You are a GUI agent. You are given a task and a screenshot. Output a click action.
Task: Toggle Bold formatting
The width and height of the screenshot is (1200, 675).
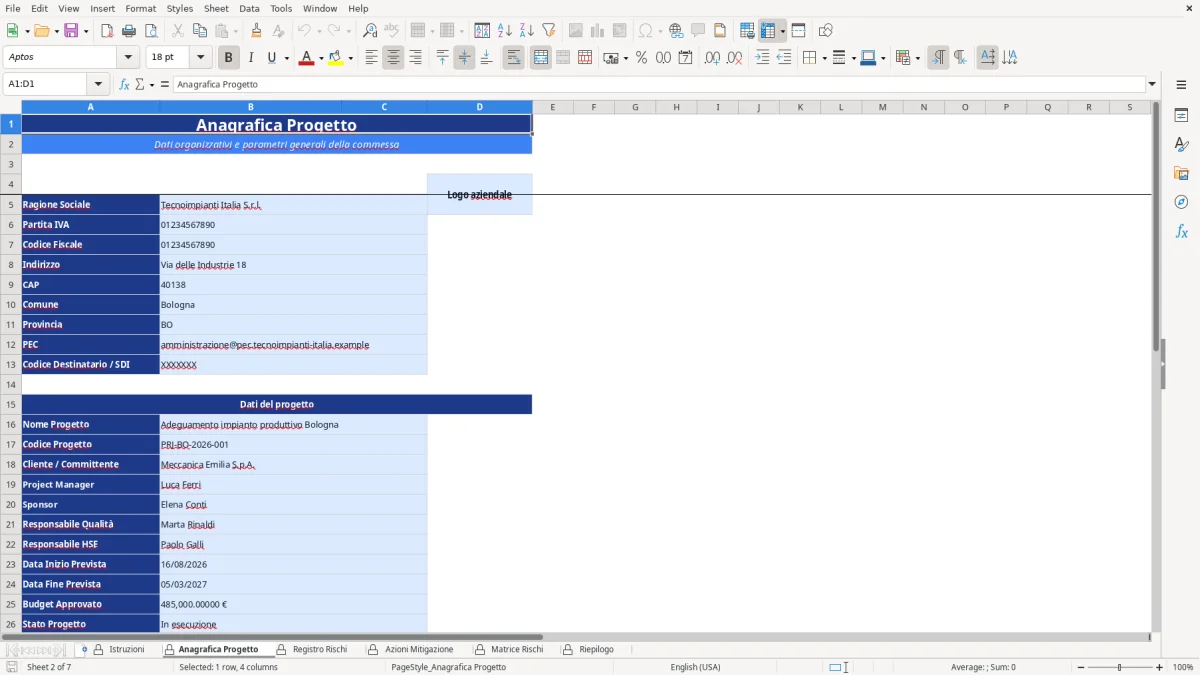click(x=228, y=58)
